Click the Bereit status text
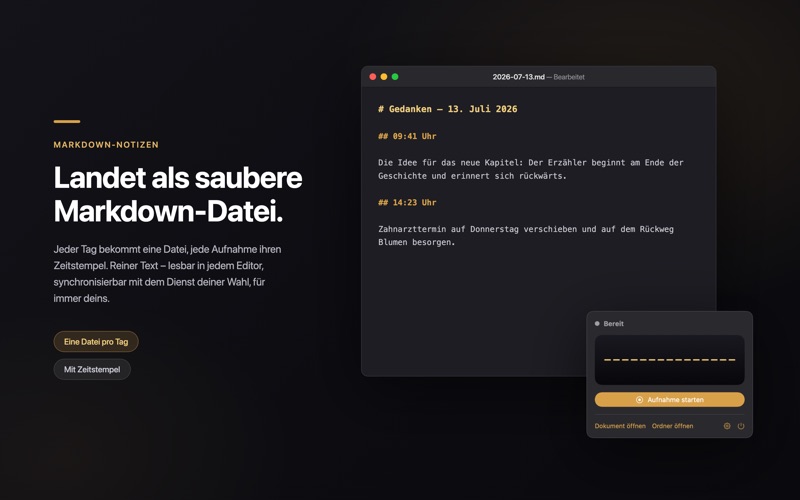Image resolution: width=800 pixels, height=500 pixels. point(613,323)
